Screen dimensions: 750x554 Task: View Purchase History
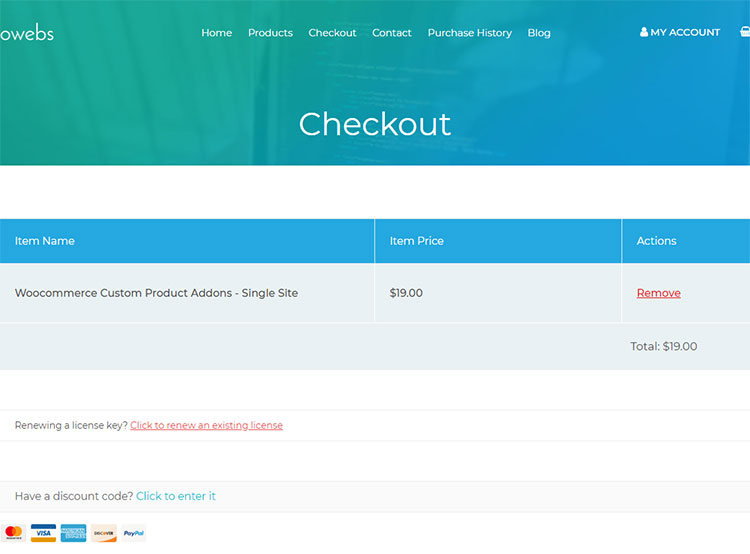click(x=470, y=33)
